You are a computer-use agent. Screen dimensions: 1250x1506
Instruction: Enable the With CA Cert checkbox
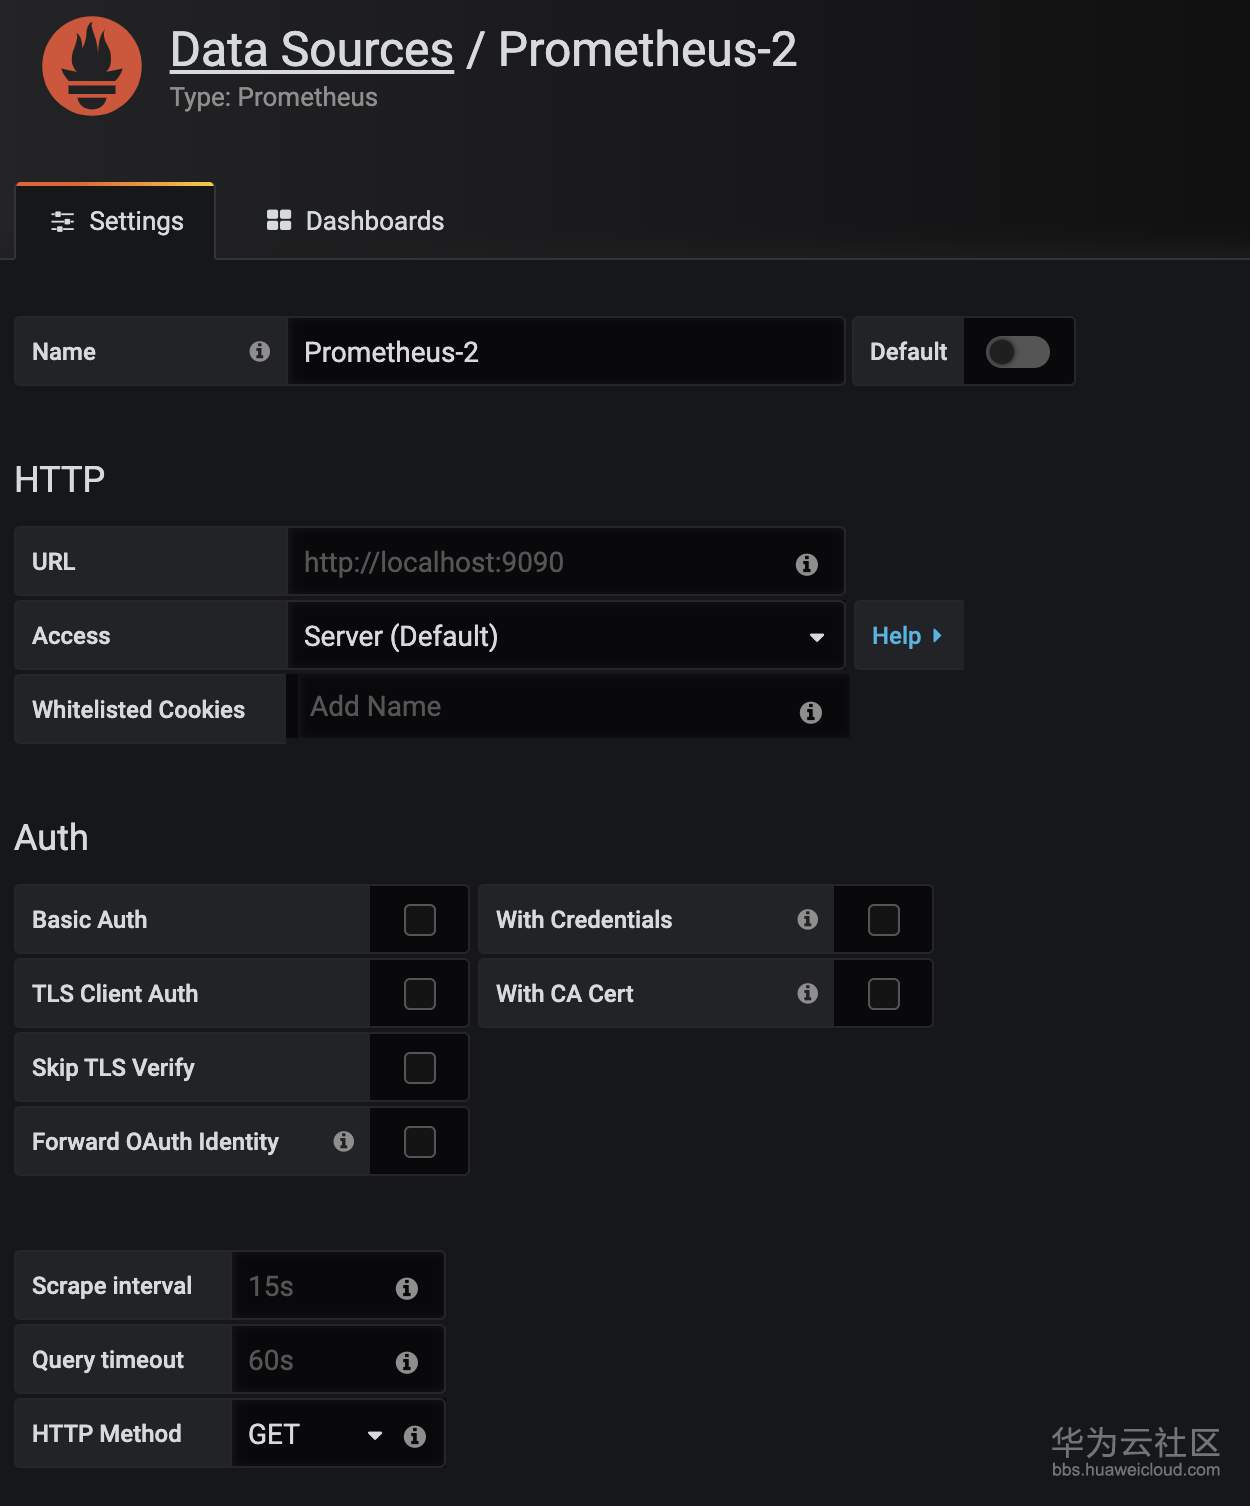883,994
